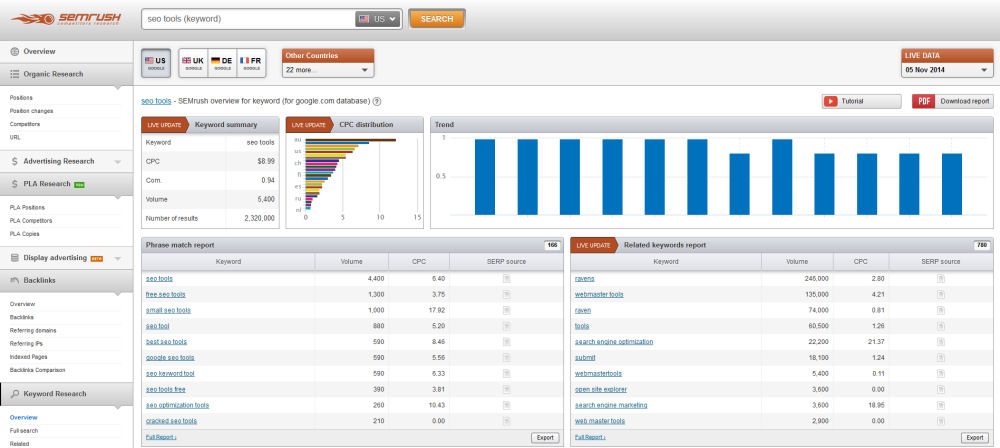This screenshot has width=1000, height=448.
Task: Switch to DE Google database
Action: click(222, 63)
